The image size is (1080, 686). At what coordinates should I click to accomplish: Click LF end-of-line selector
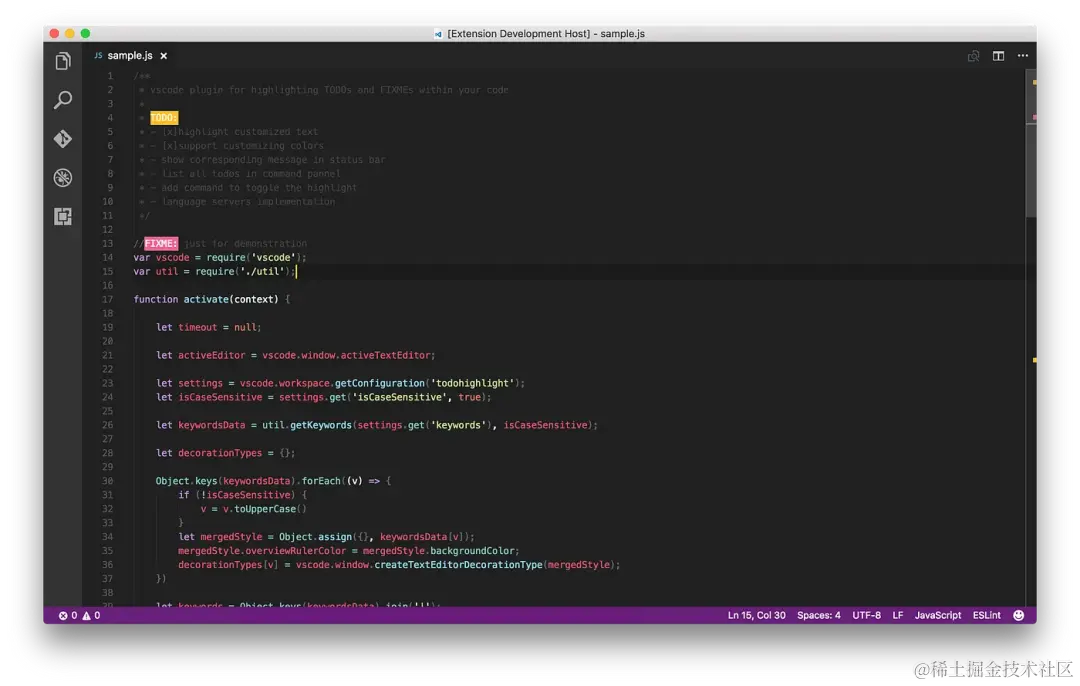[x=897, y=615]
